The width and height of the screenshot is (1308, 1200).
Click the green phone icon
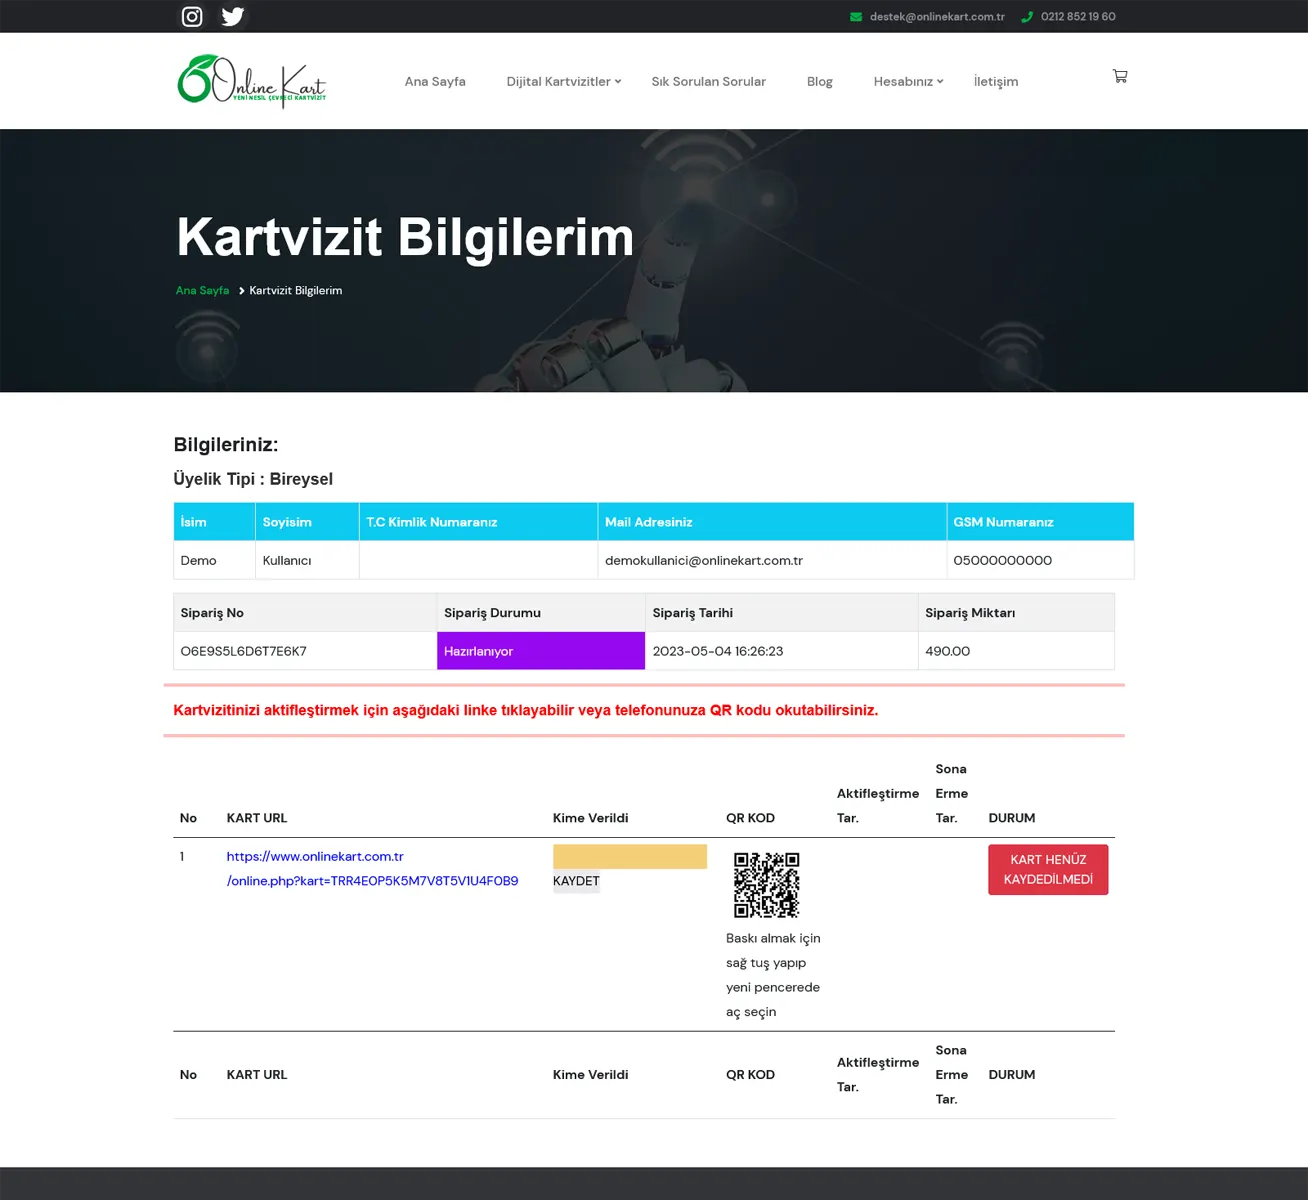(x=1027, y=17)
